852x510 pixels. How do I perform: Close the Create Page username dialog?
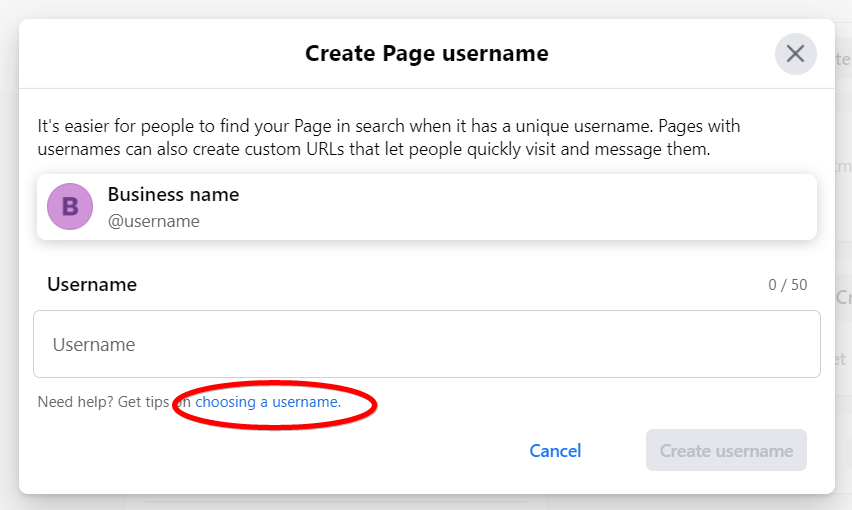tap(795, 54)
